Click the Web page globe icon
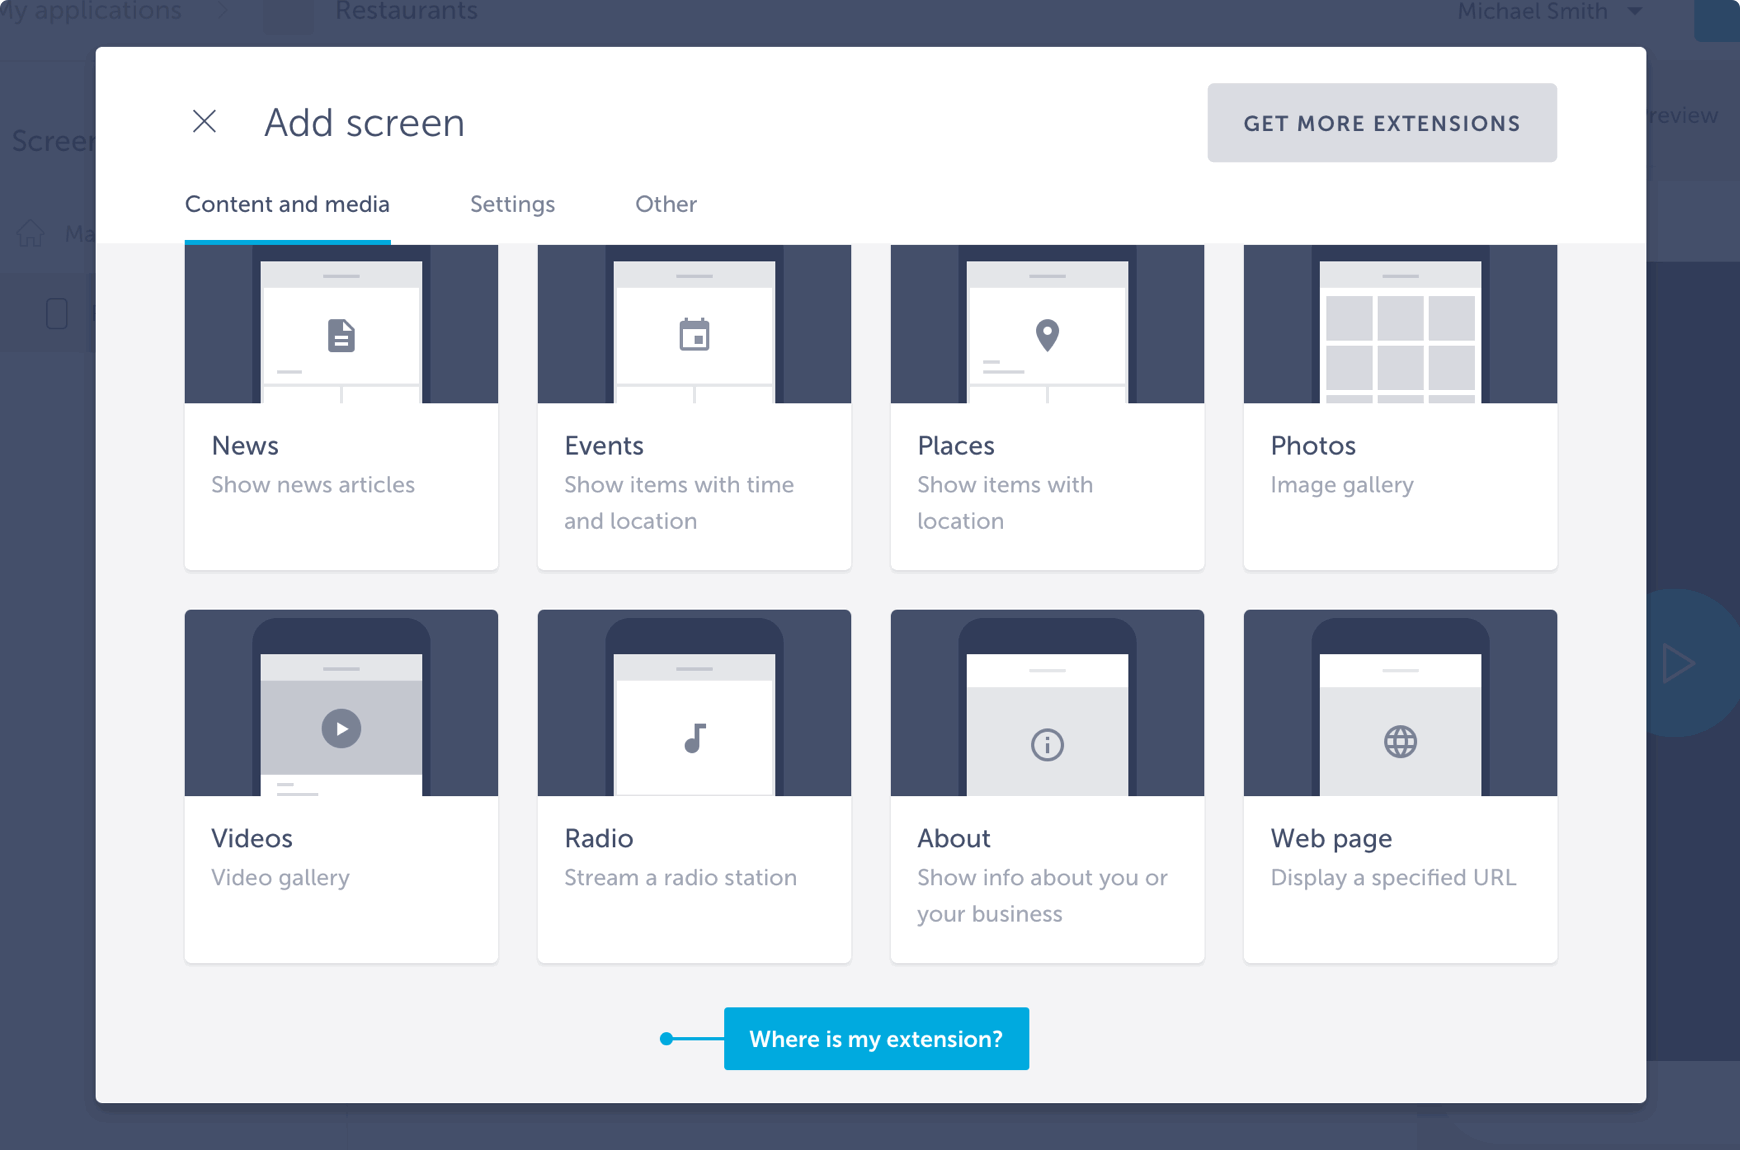1740x1150 pixels. click(1400, 742)
